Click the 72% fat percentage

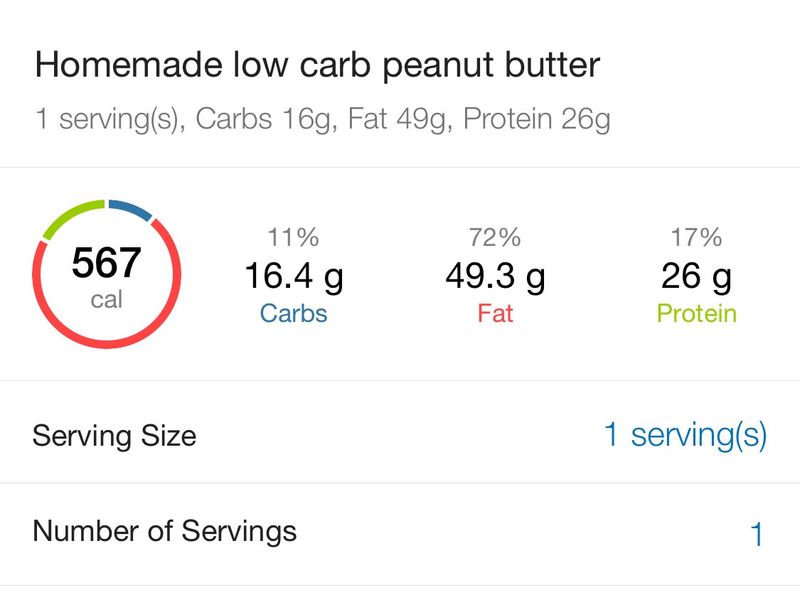pyautogui.click(x=495, y=237)
